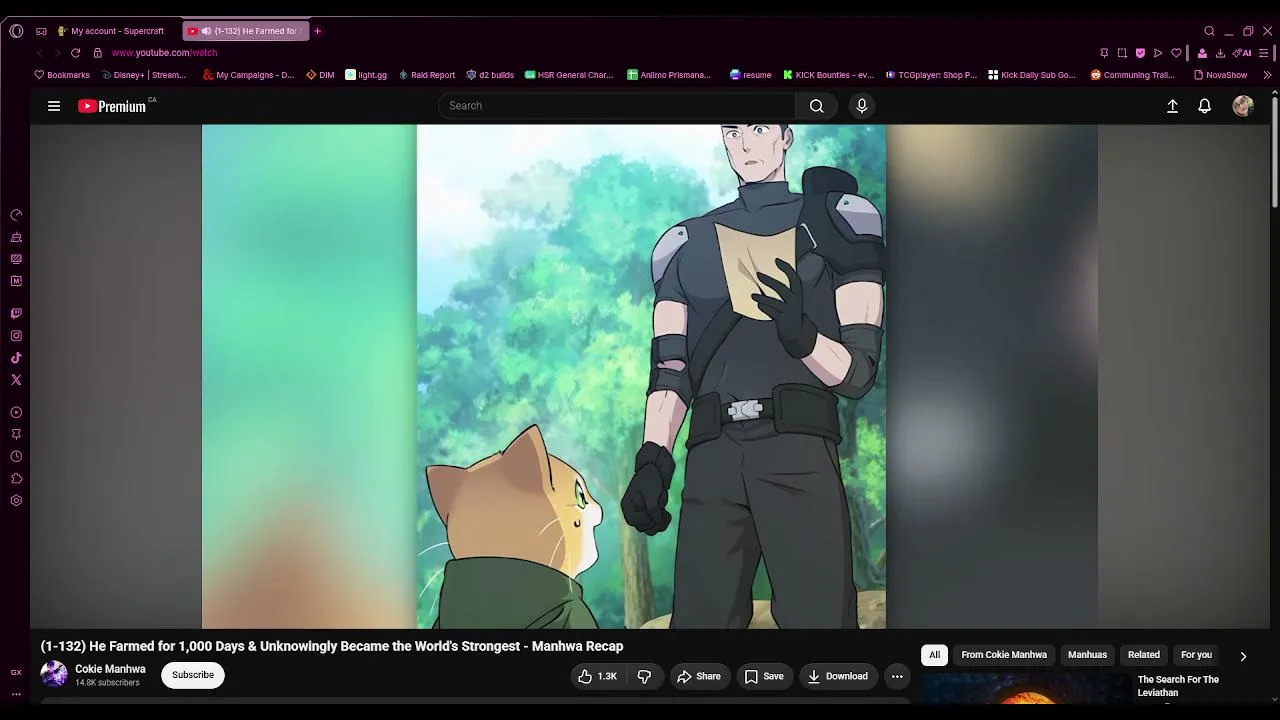Image resolution: width=1280 pixels, height=720 pixels.
Task: Open the Opera menu logo button
Action: 16,31
